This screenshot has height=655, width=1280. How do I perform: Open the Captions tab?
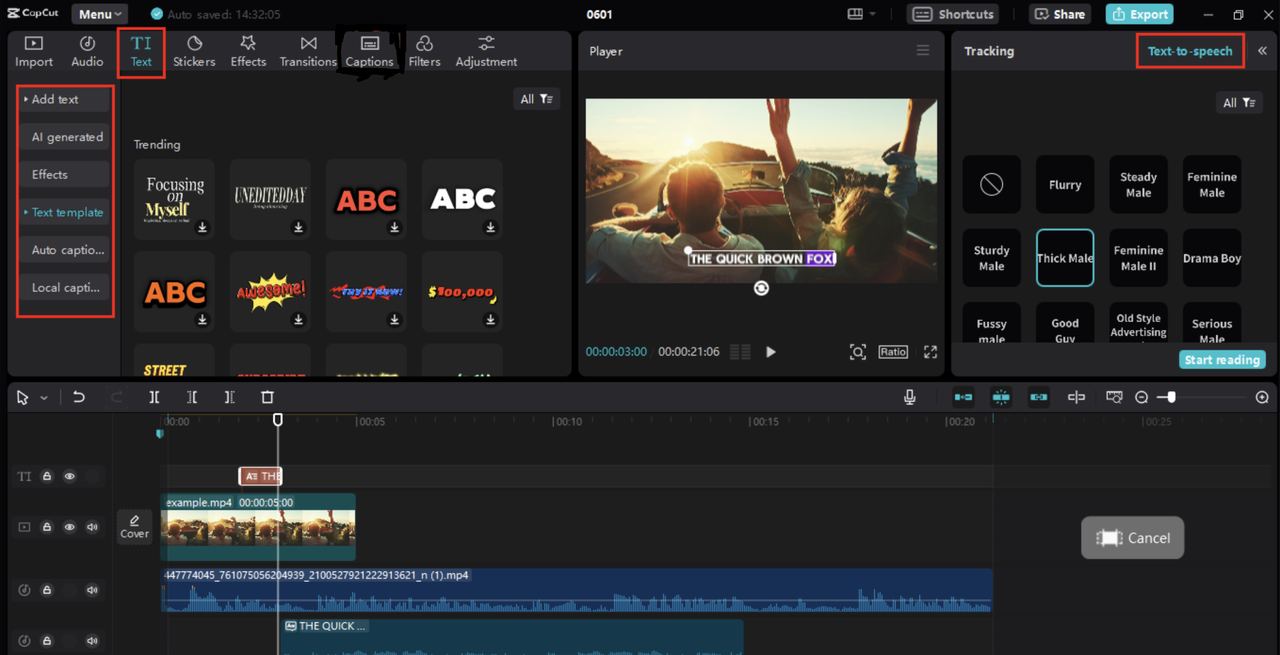click(369, 51)
